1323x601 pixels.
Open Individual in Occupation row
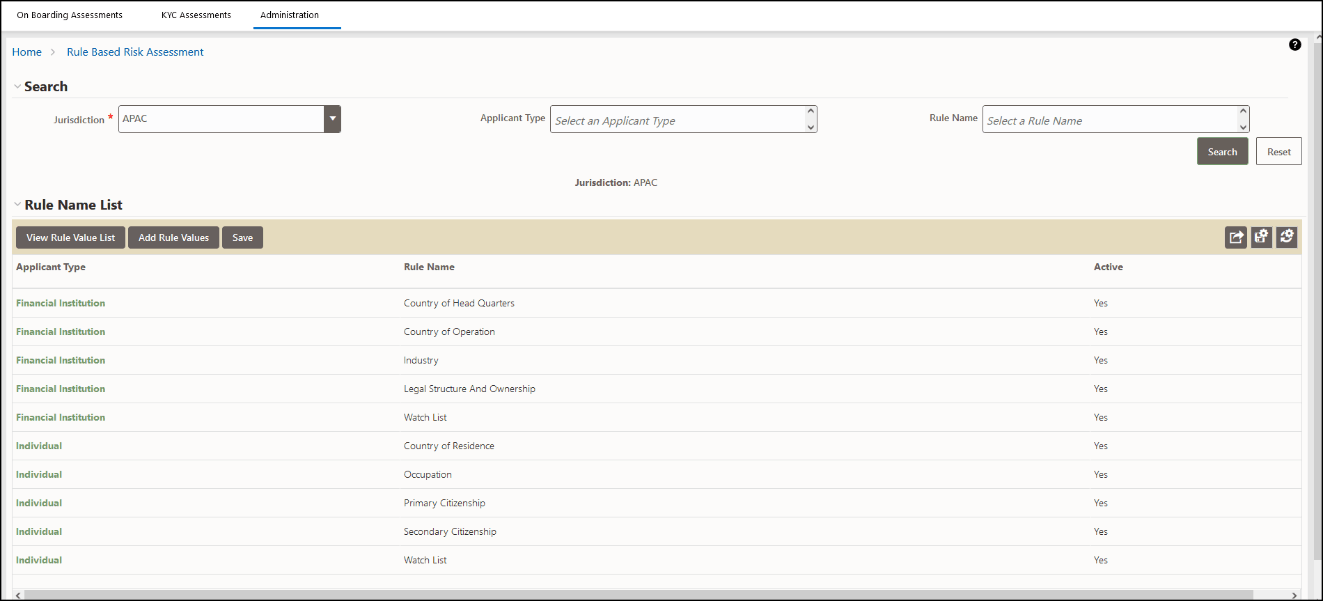point(39,475)
